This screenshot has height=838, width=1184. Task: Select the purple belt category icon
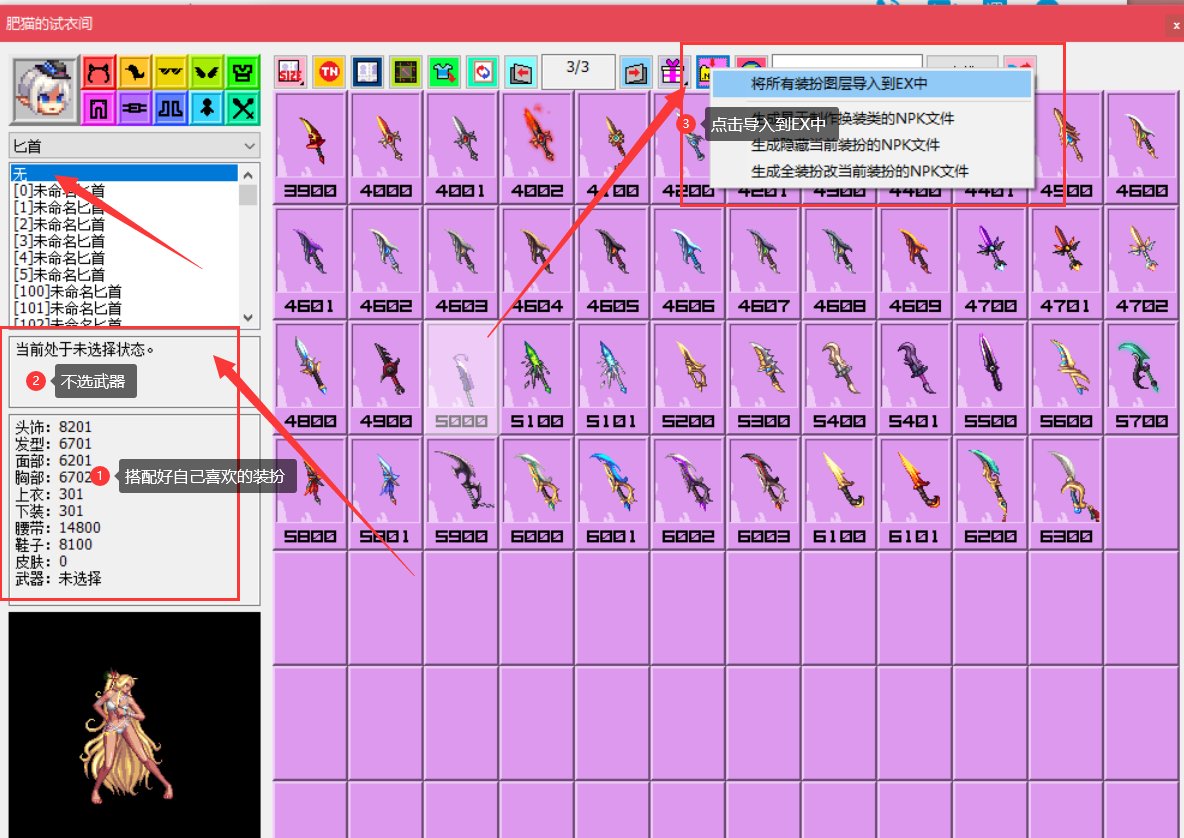coord(134,108)
